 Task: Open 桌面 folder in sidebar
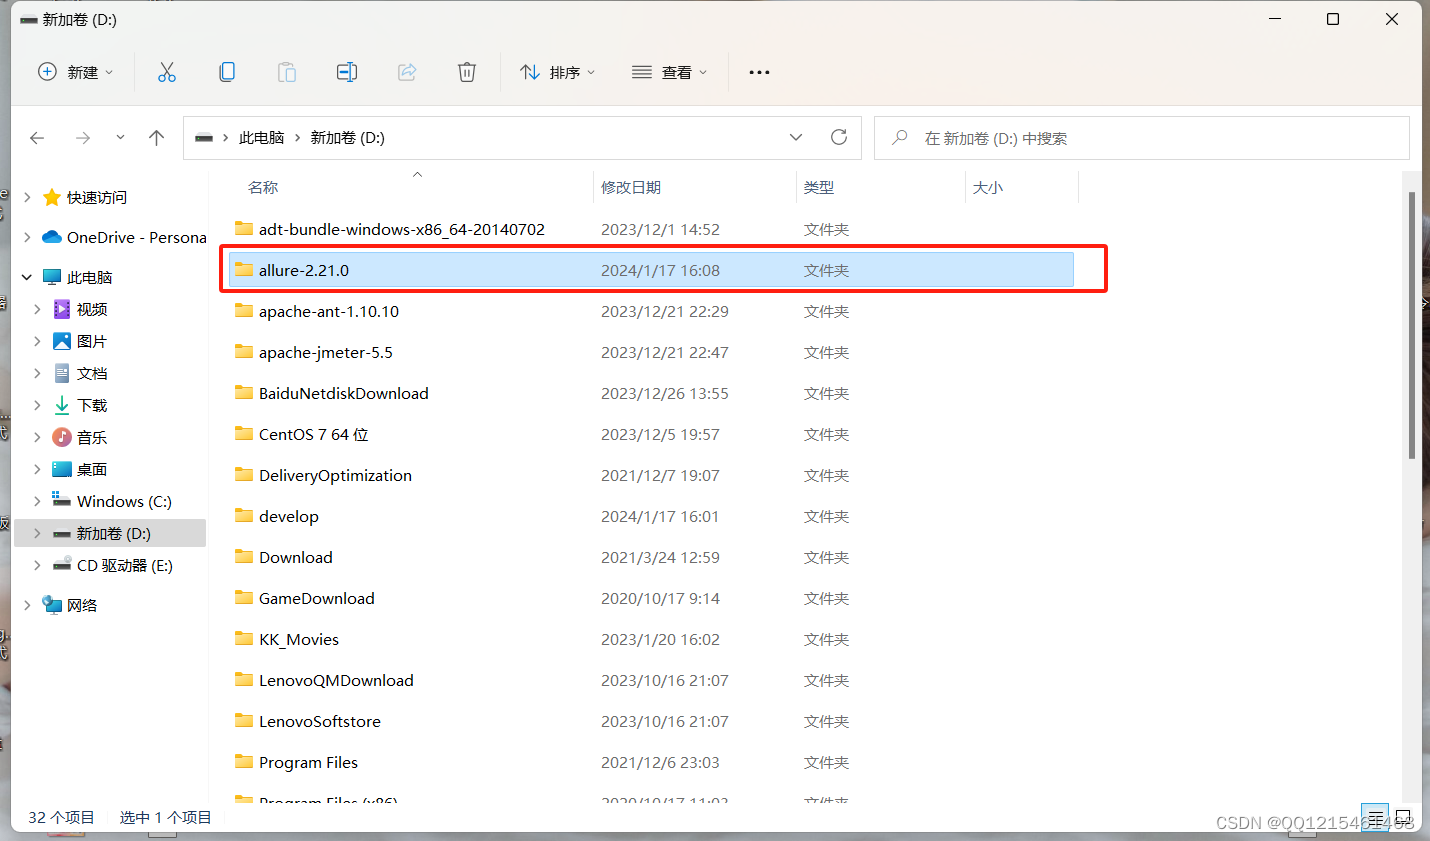coord(92,469)
